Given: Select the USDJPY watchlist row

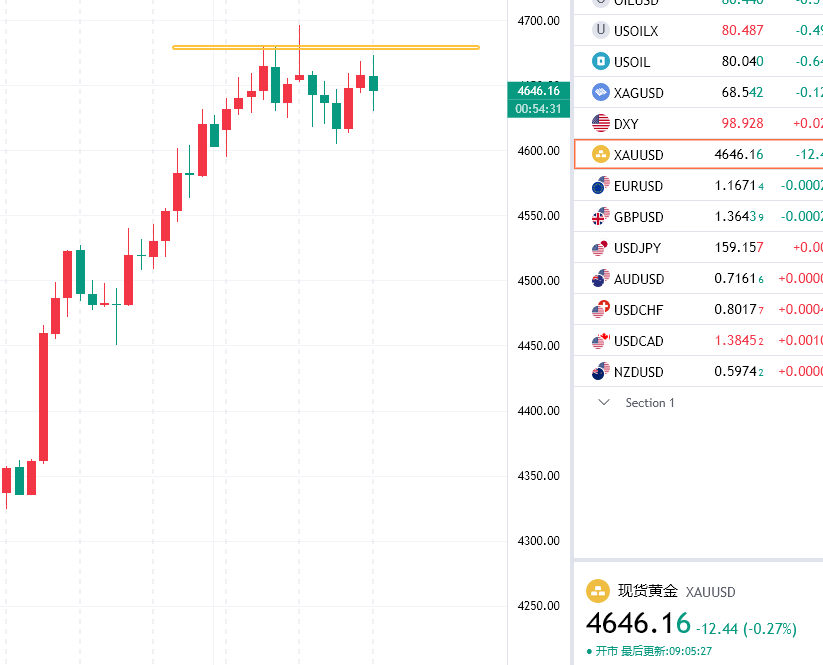Looking at the screenshot, I should 699,247.
